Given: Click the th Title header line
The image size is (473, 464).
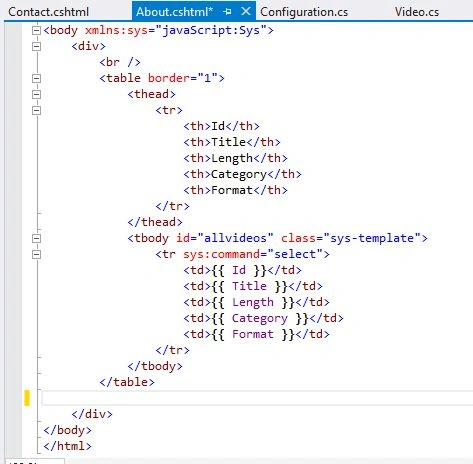Looking at the screenshot, I should click(232, 142).
